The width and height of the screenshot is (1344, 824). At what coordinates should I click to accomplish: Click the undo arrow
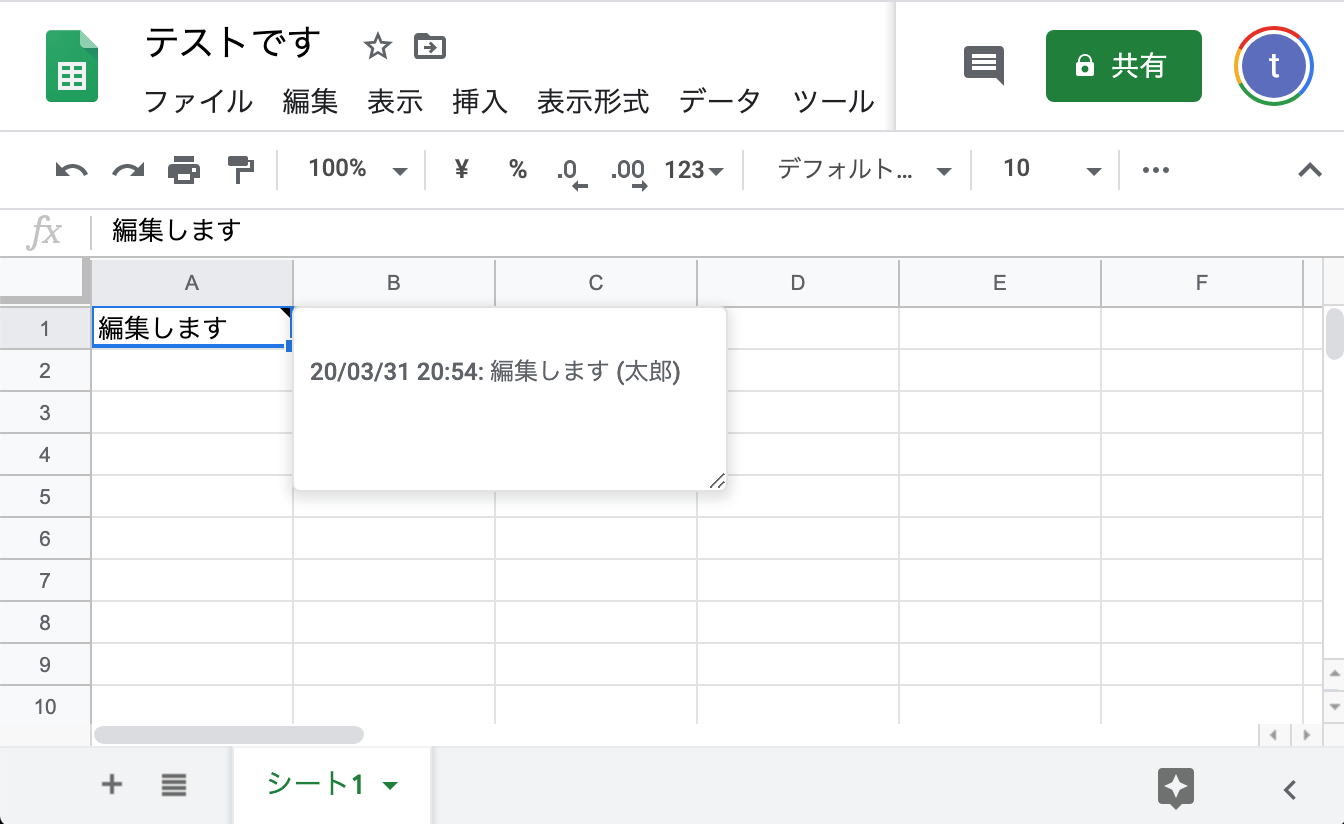pos(68,169)
